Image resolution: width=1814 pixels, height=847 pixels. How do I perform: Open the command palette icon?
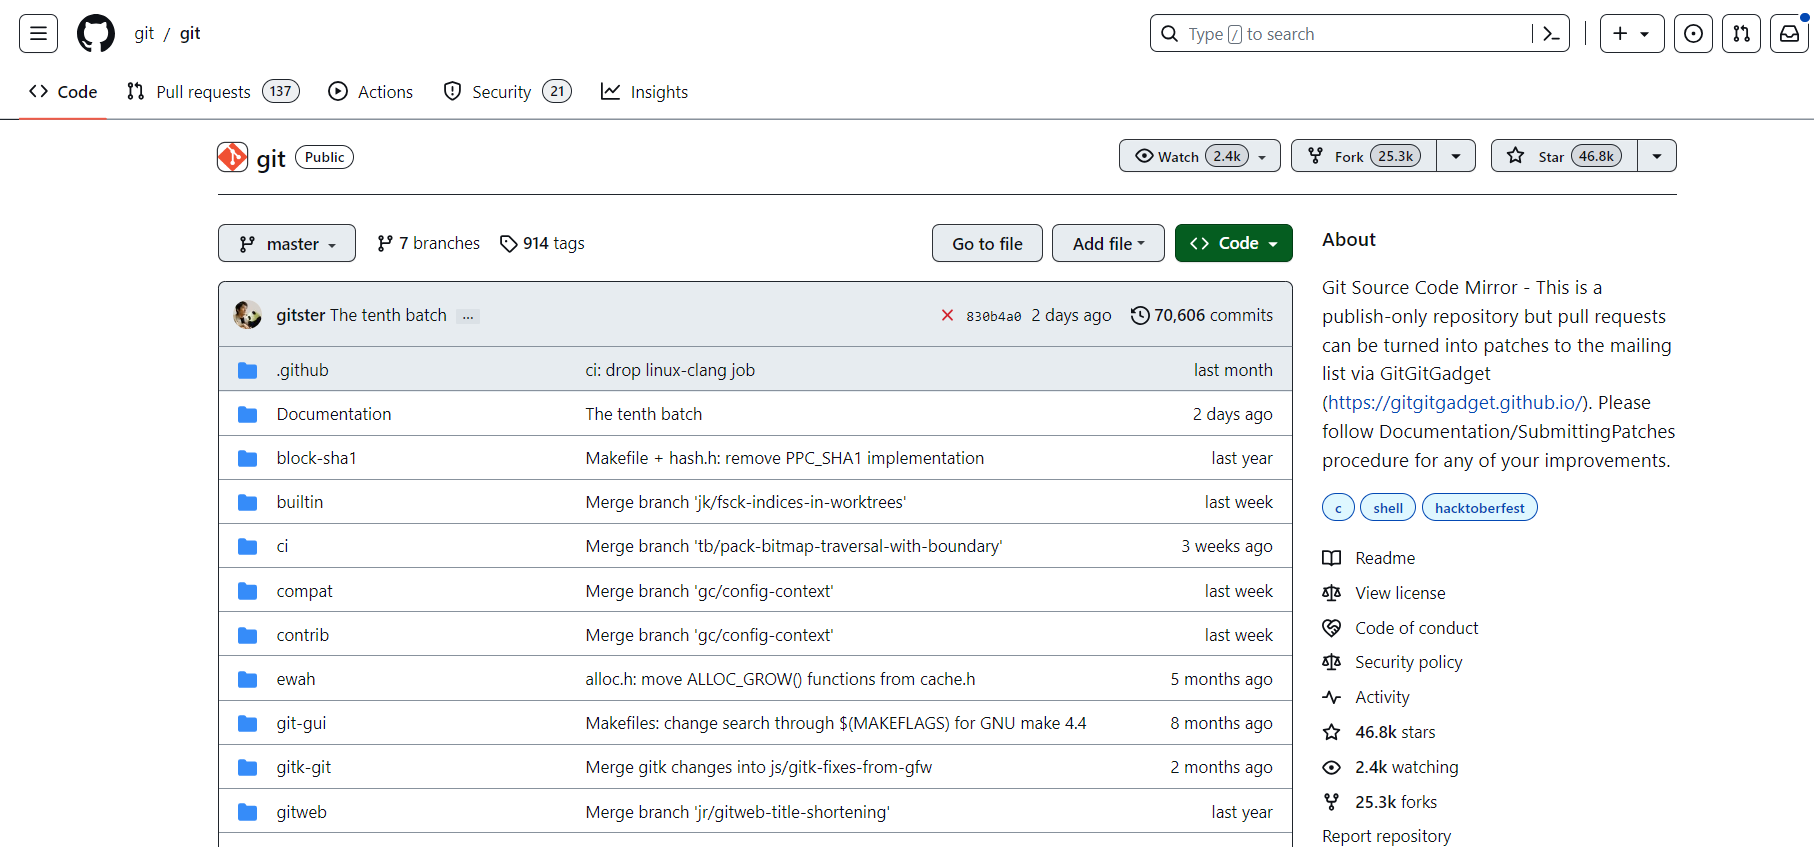pos(1551,34)
